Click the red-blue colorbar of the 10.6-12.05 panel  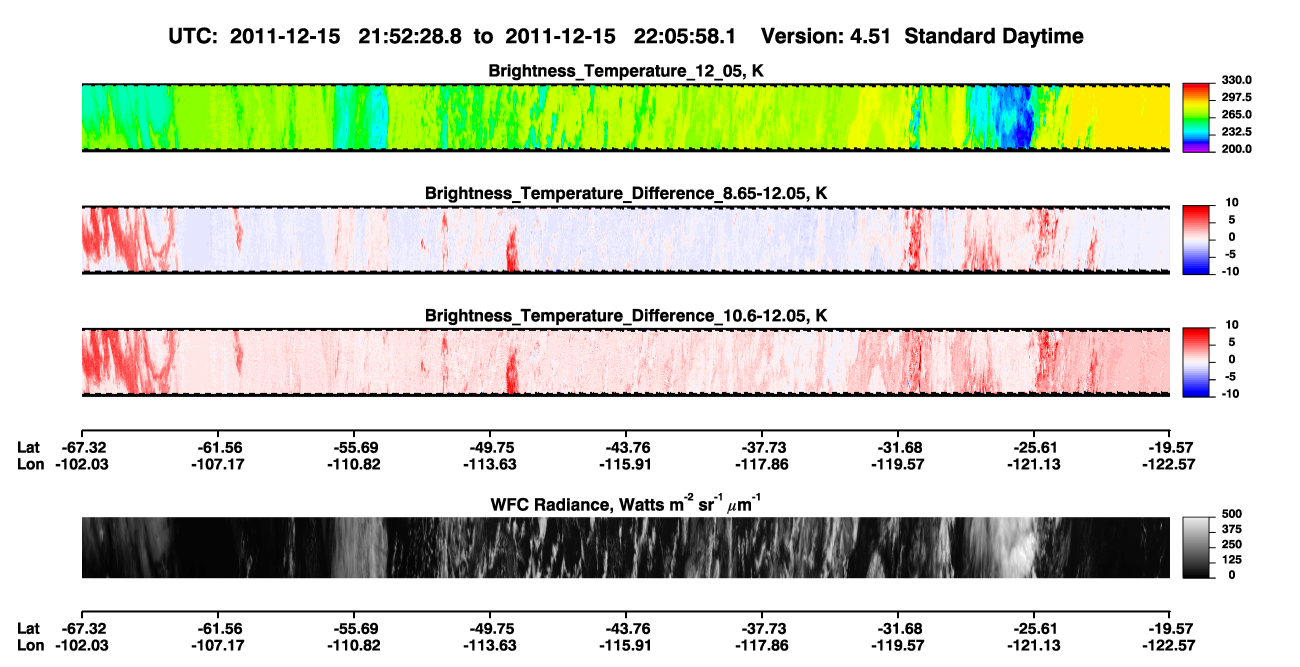coord(1197,360)
